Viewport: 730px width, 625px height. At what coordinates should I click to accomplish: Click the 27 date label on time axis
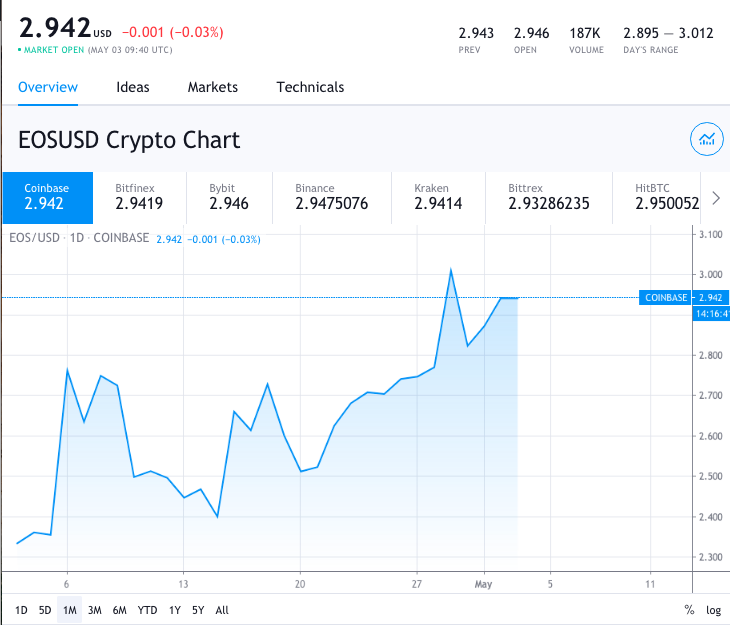coord(417,584)
